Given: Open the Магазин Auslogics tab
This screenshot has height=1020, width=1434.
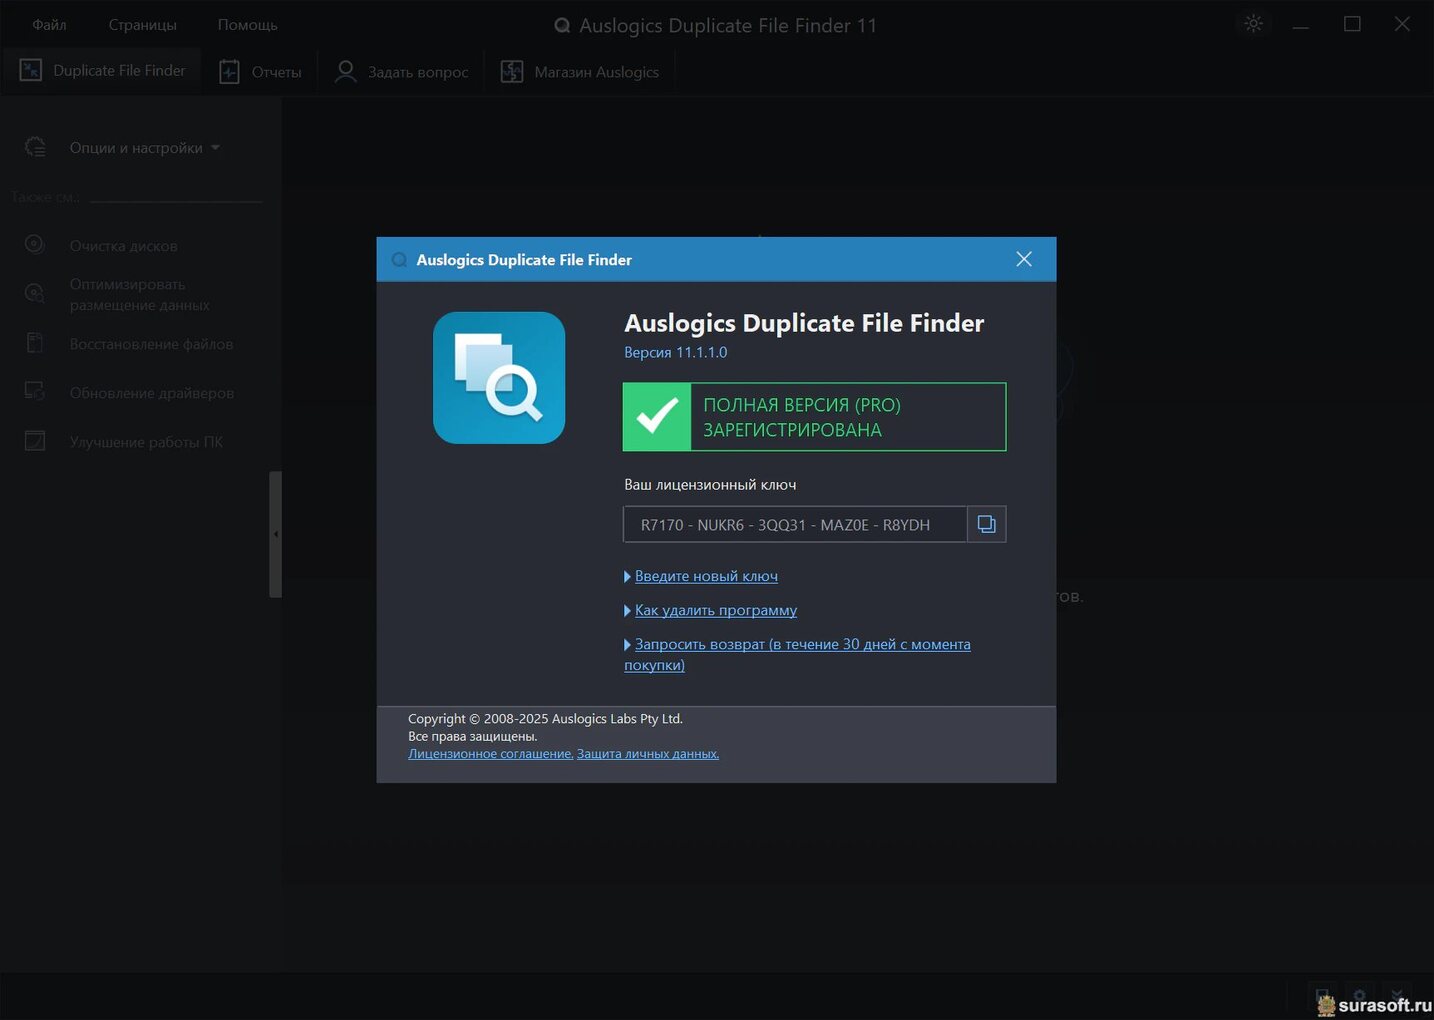Looking at the screenshot, I should coord(581,72).
